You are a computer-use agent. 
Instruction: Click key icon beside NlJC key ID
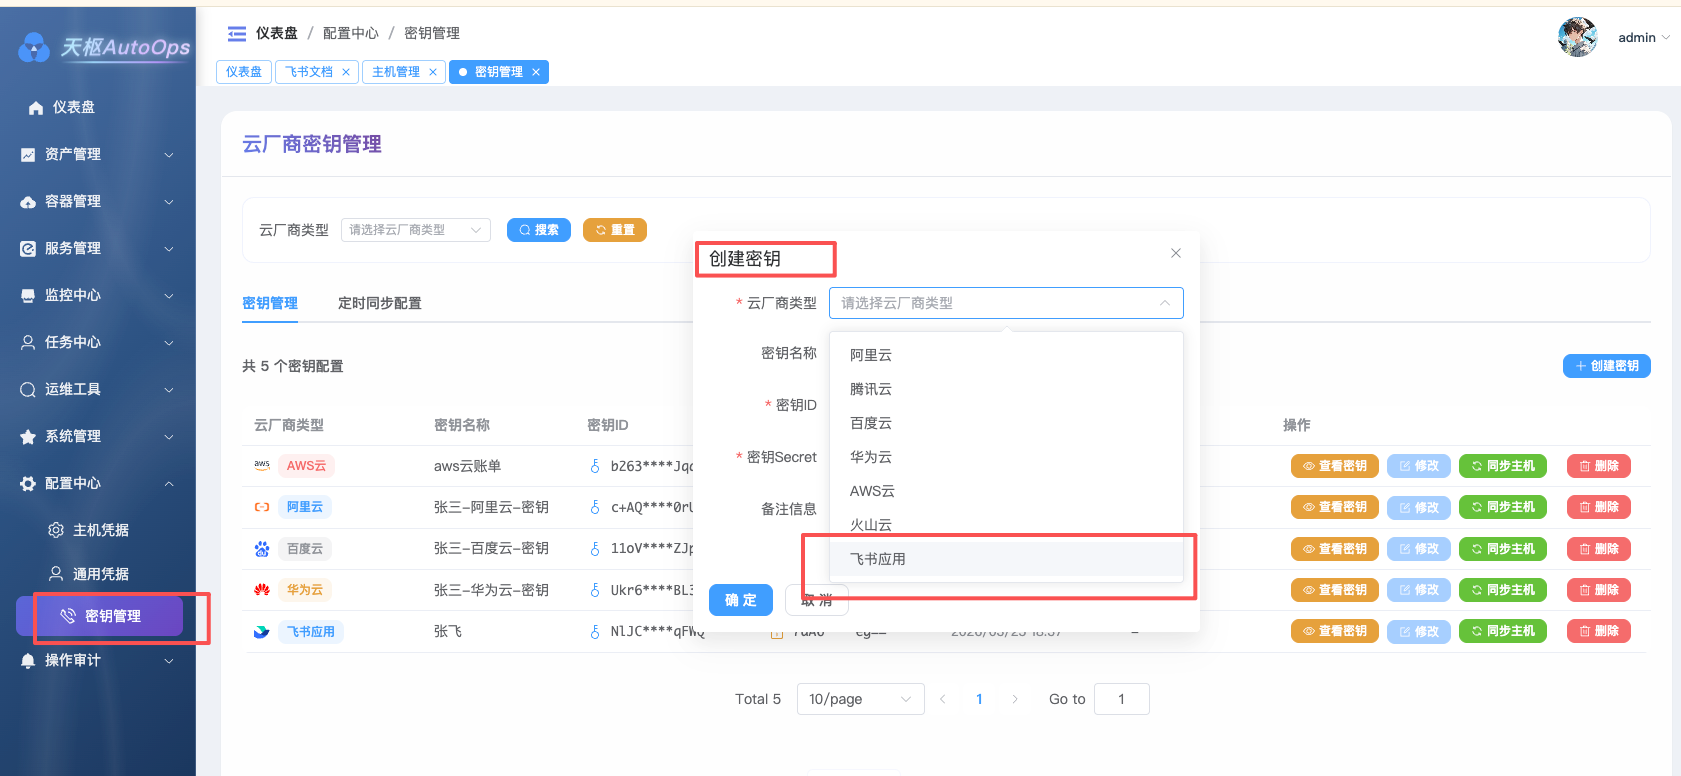click(x=595, y=632)
